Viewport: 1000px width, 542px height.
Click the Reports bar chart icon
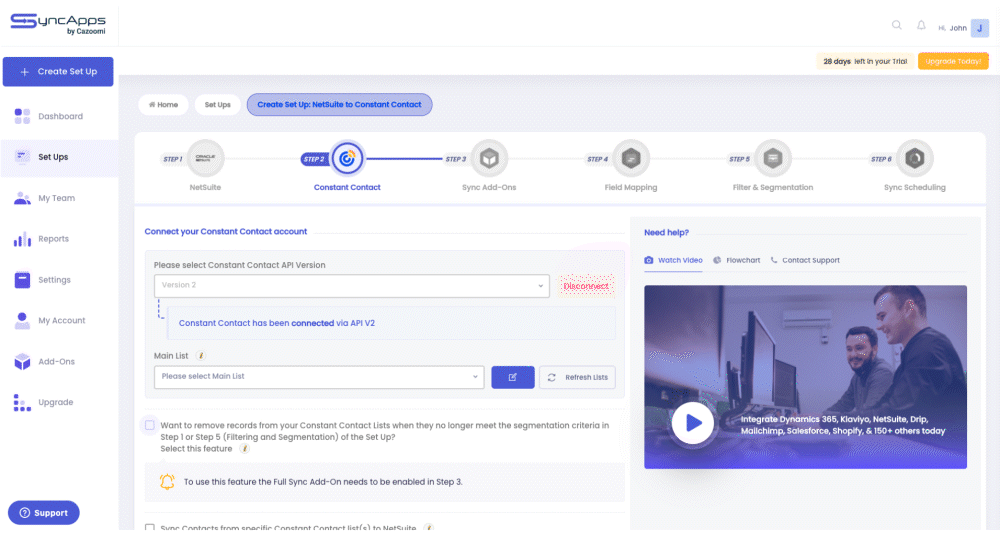pos(22,239)
